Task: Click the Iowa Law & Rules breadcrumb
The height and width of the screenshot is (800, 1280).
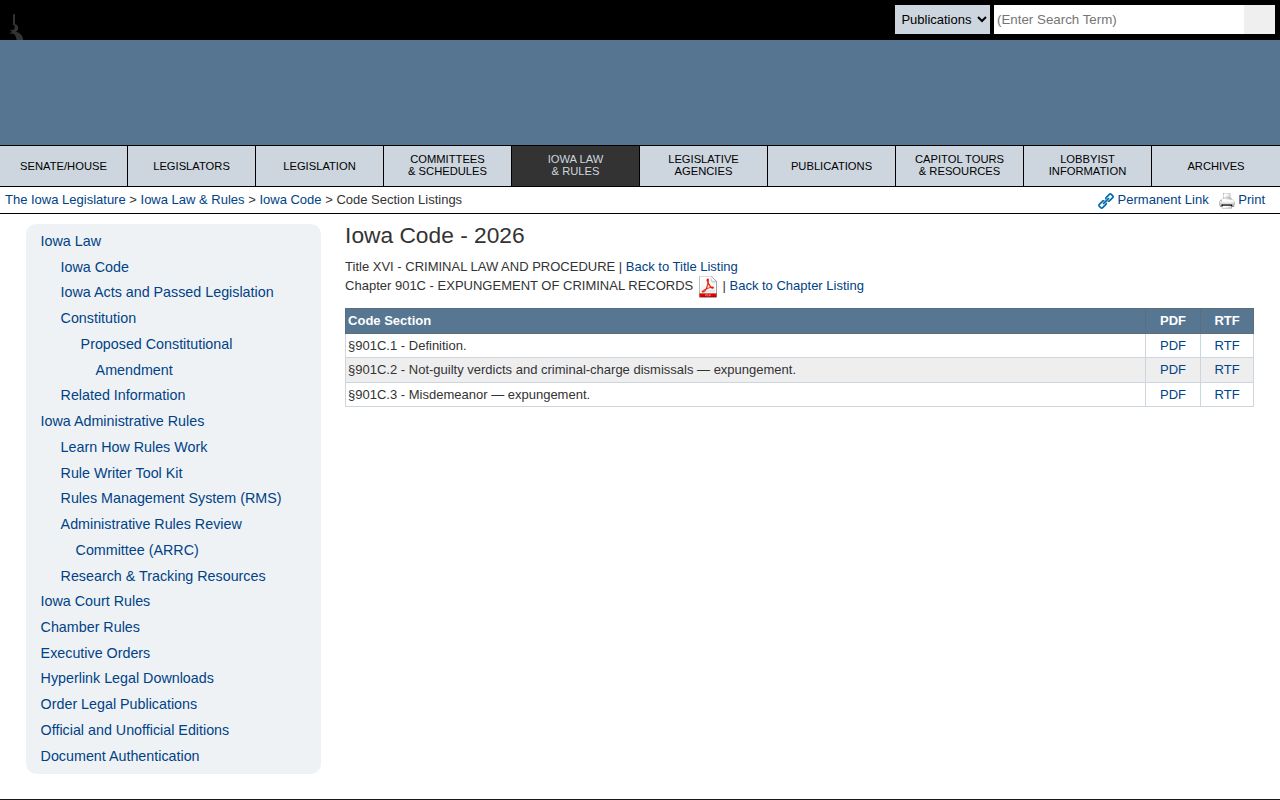Action: click(x=192, y=200)
